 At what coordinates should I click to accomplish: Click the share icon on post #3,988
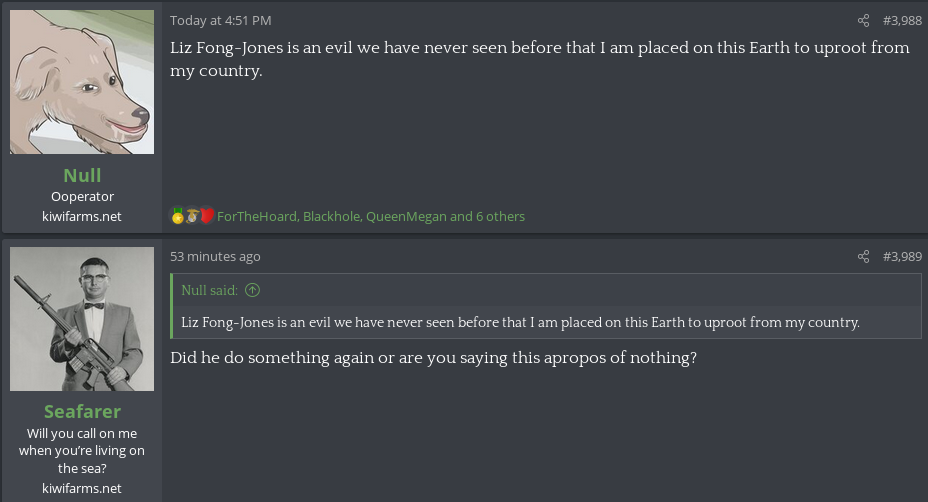tap(864, 20)
